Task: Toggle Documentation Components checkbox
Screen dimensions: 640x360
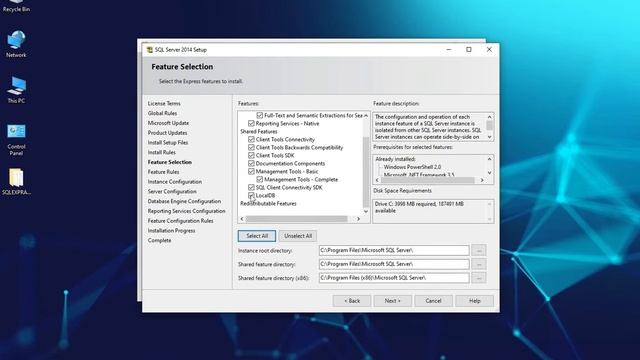Action: [x=251, y=163]
